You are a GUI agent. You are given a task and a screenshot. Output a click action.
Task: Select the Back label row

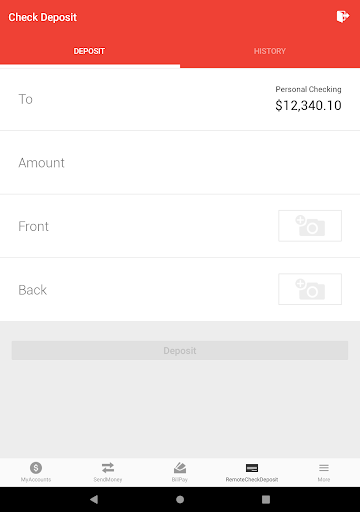[180, 289]
